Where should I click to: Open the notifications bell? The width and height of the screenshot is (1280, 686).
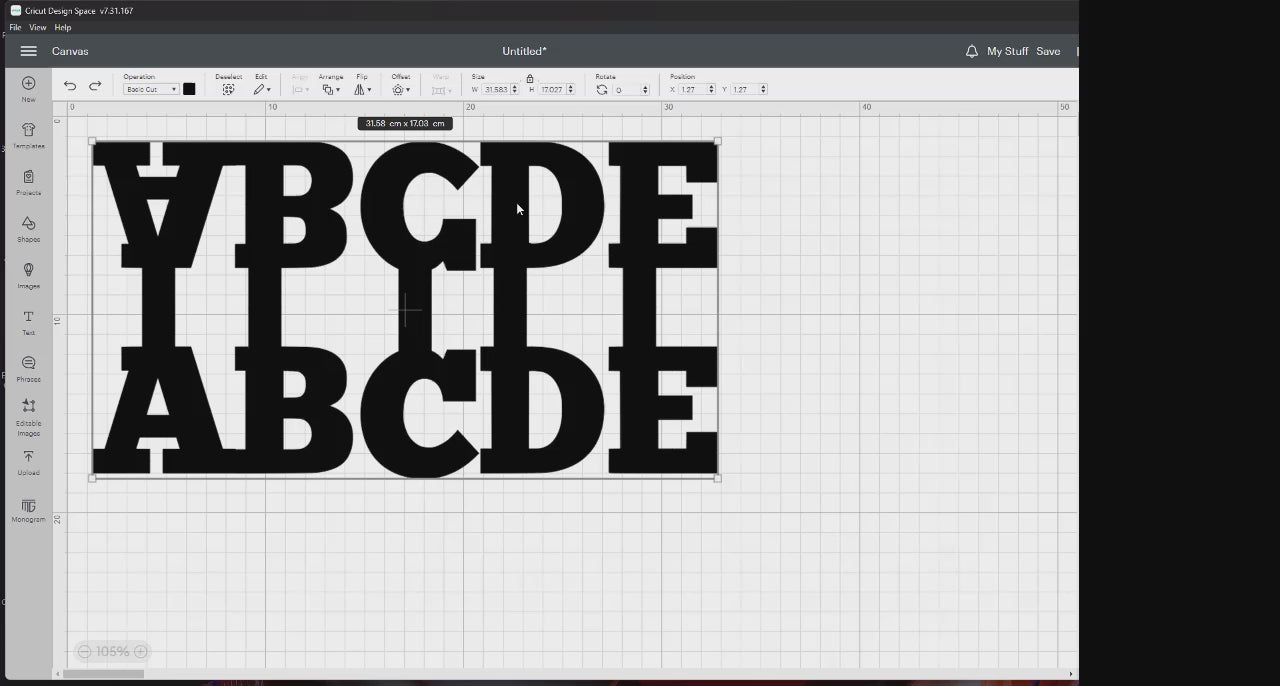pos(971,51)
